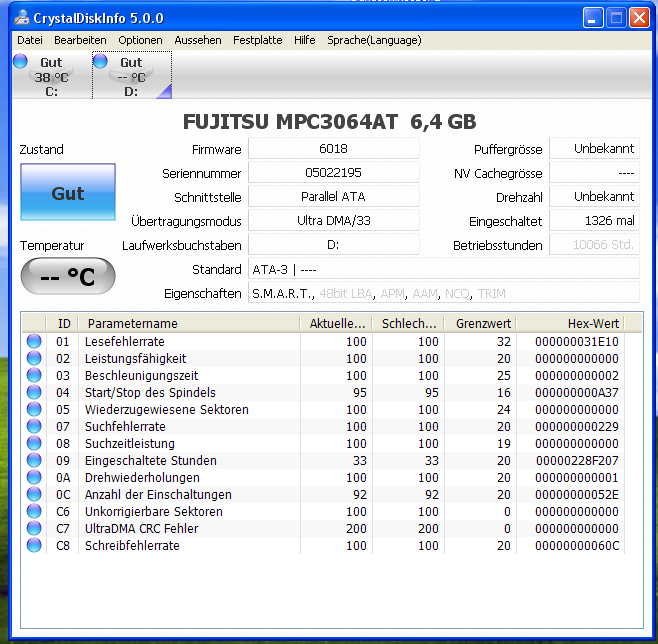Open the Sprache(Language) menu
Viewport: 658px width, 644px height.
[x=374, y=40]
